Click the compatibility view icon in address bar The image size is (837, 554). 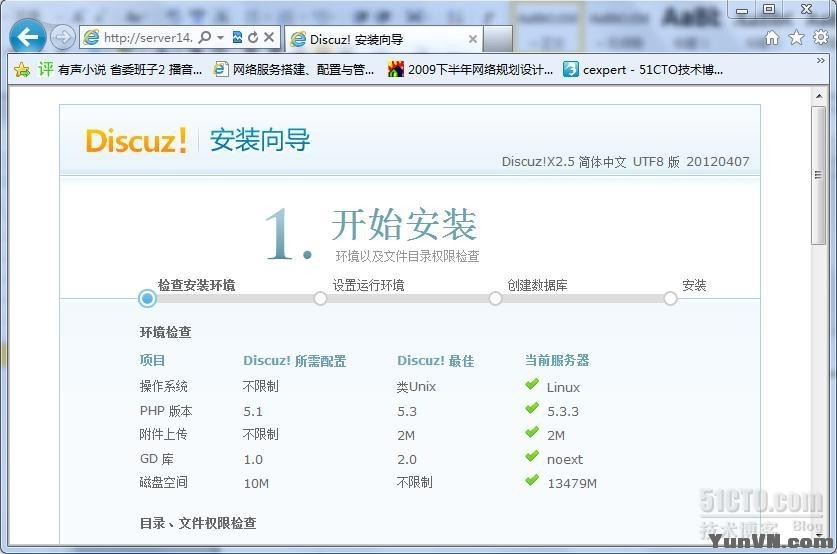tap(238, 37)
